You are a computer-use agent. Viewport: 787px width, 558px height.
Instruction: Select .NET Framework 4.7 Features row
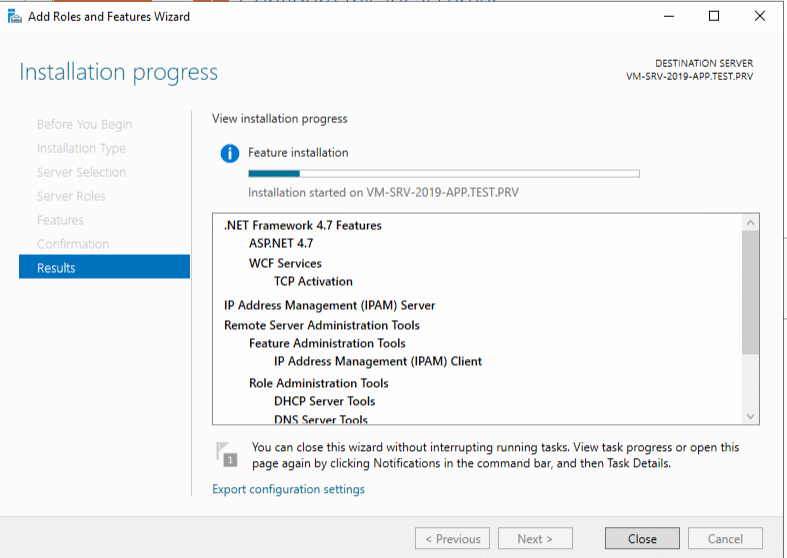click(x=303, y=225)
